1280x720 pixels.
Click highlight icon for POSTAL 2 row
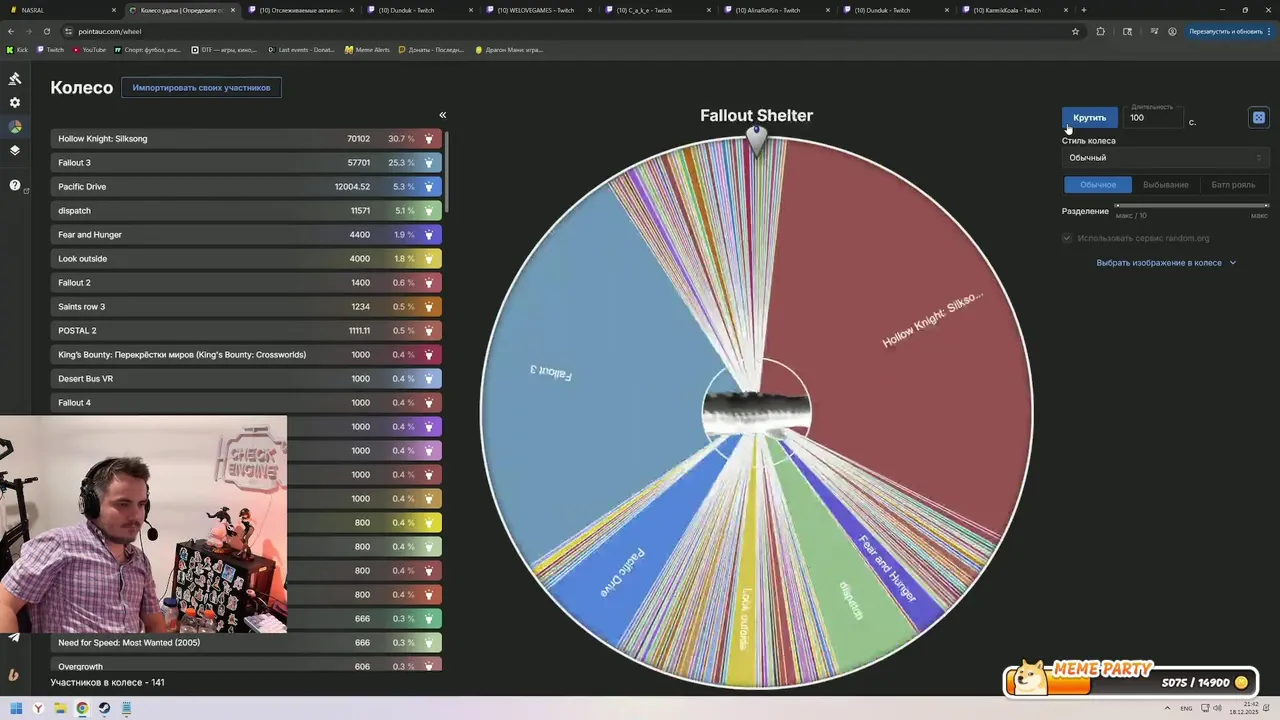click(x=429, y=331)
